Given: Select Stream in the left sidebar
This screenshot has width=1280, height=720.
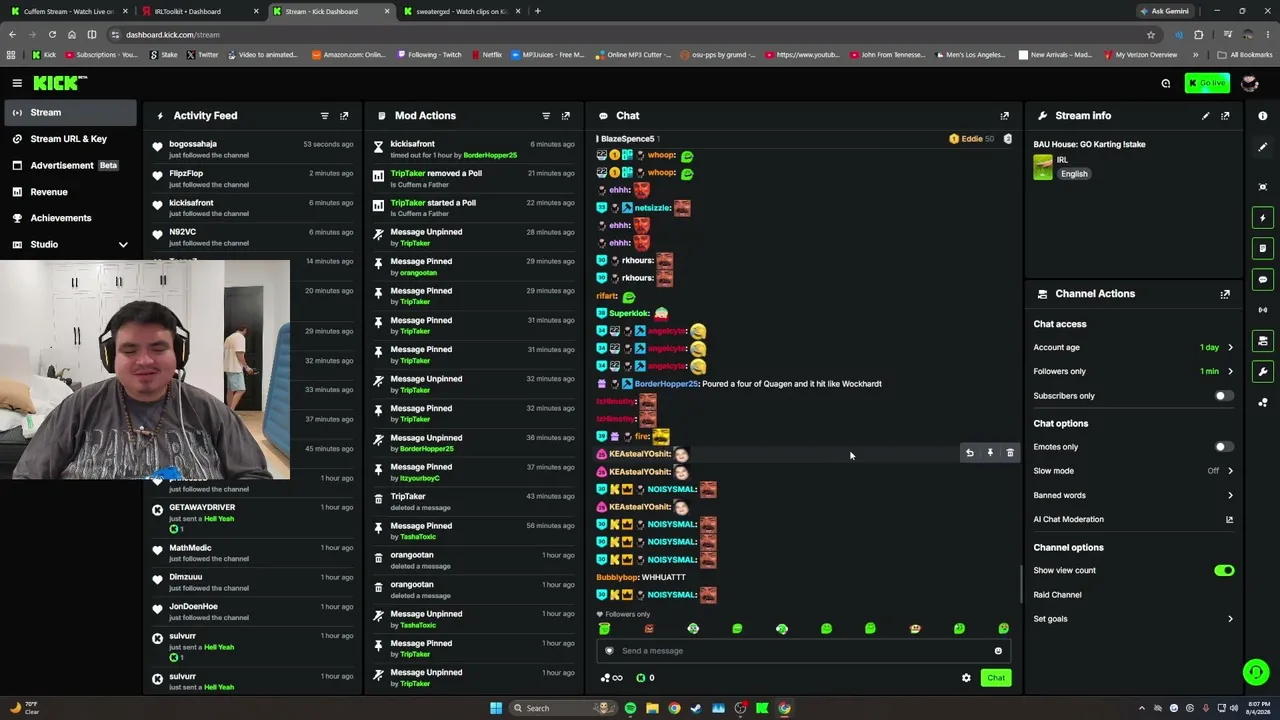Looking at the screenshot, I should (x=70, y=113).
